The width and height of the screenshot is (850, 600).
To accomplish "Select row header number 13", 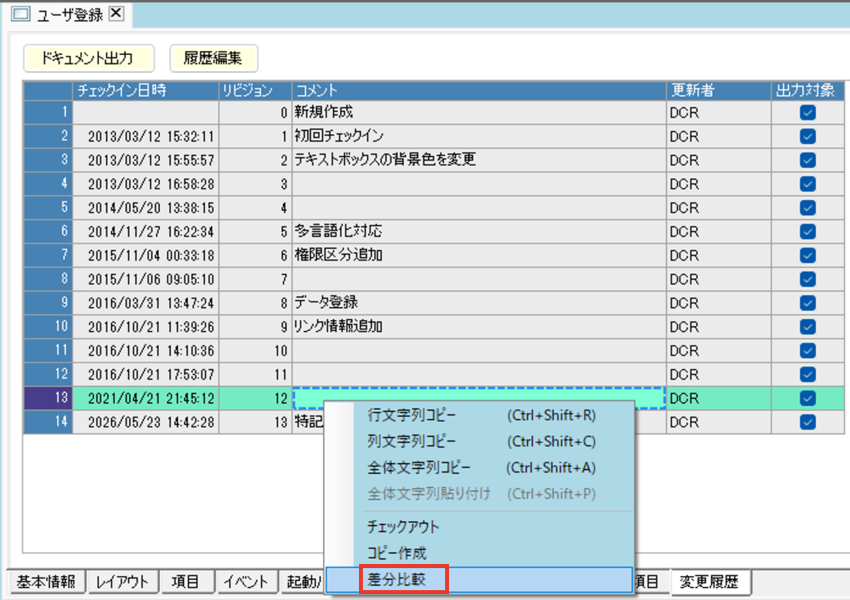I will pos(48,398).
